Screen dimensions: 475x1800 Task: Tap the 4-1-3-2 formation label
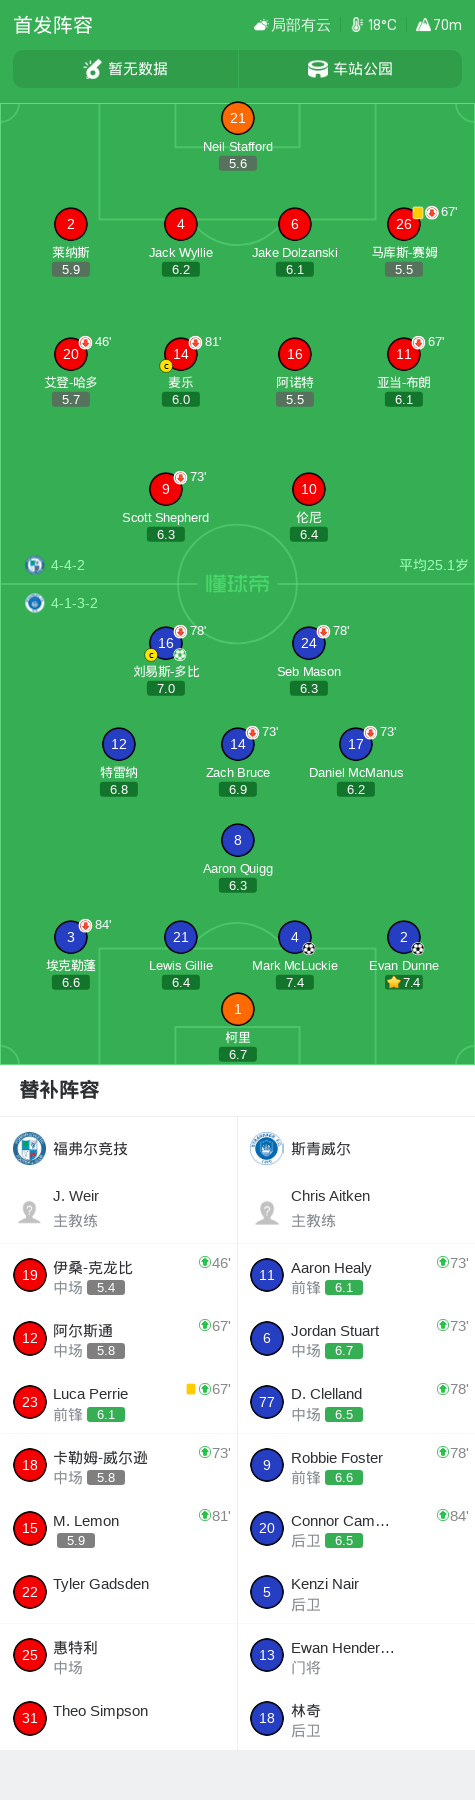(x=74, y=603)
